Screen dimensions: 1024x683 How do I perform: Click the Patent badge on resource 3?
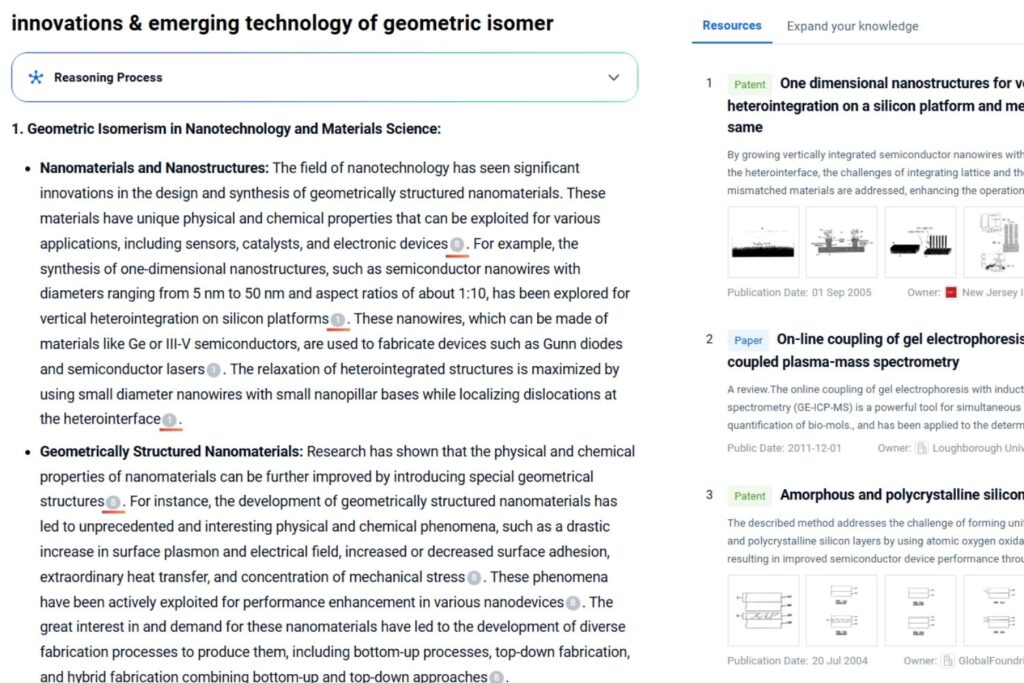click(x=749, y=496)
